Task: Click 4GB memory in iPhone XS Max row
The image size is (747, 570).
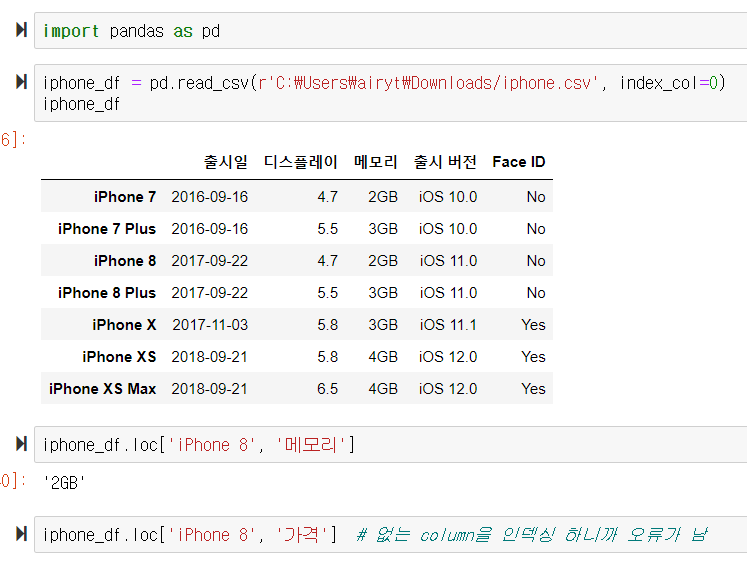Action: pos(383,389)
